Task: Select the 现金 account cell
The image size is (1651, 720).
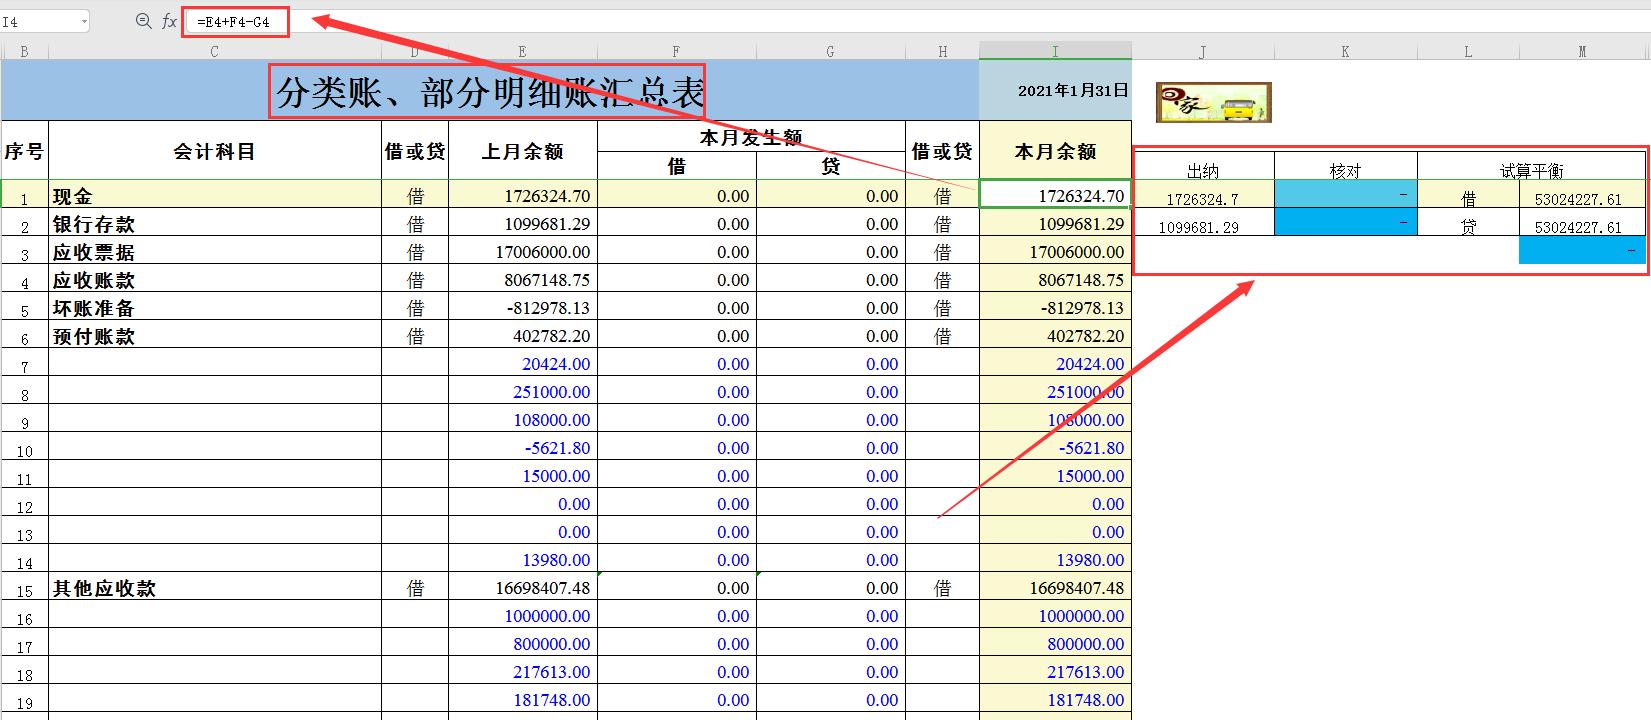Action: point(214,196)
